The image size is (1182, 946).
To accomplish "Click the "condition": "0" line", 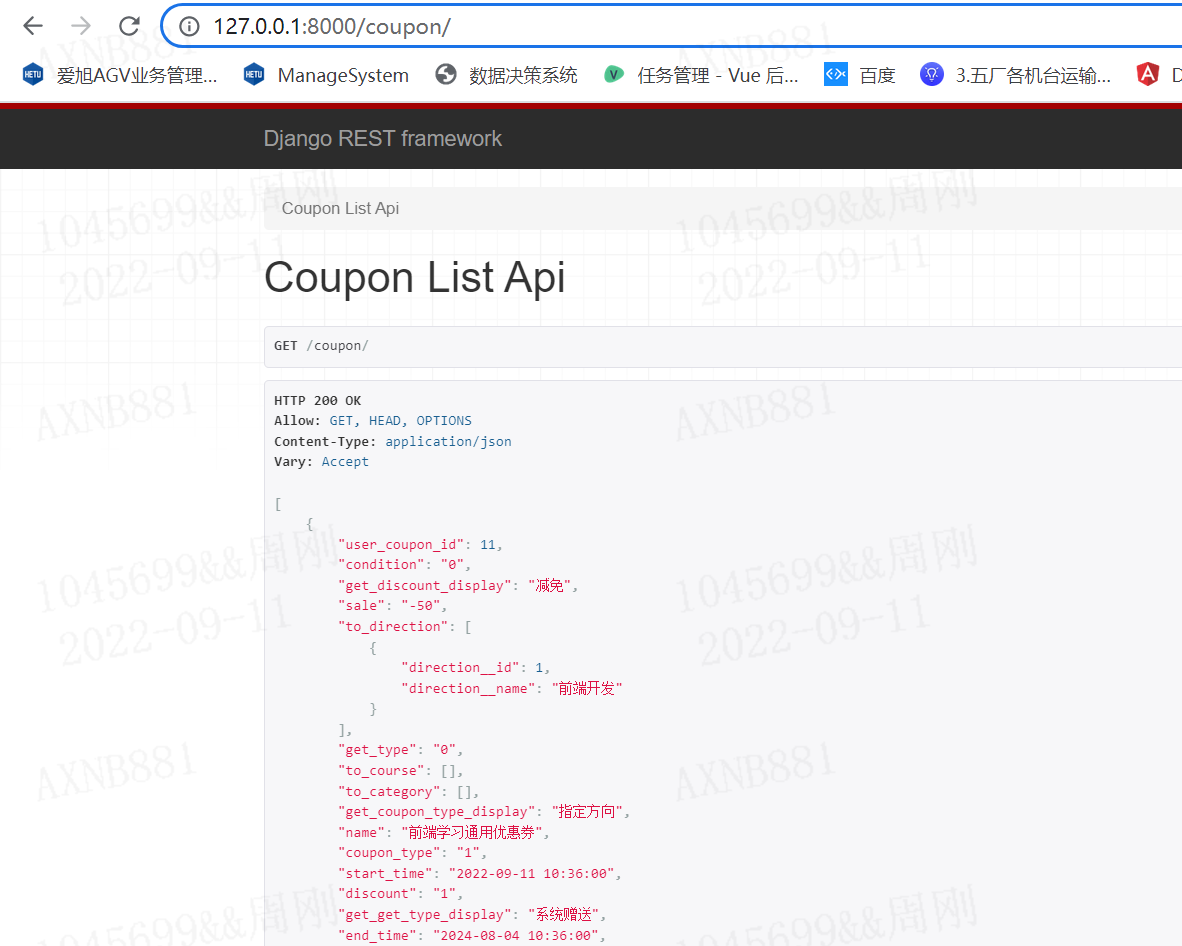I will (404, 565).
